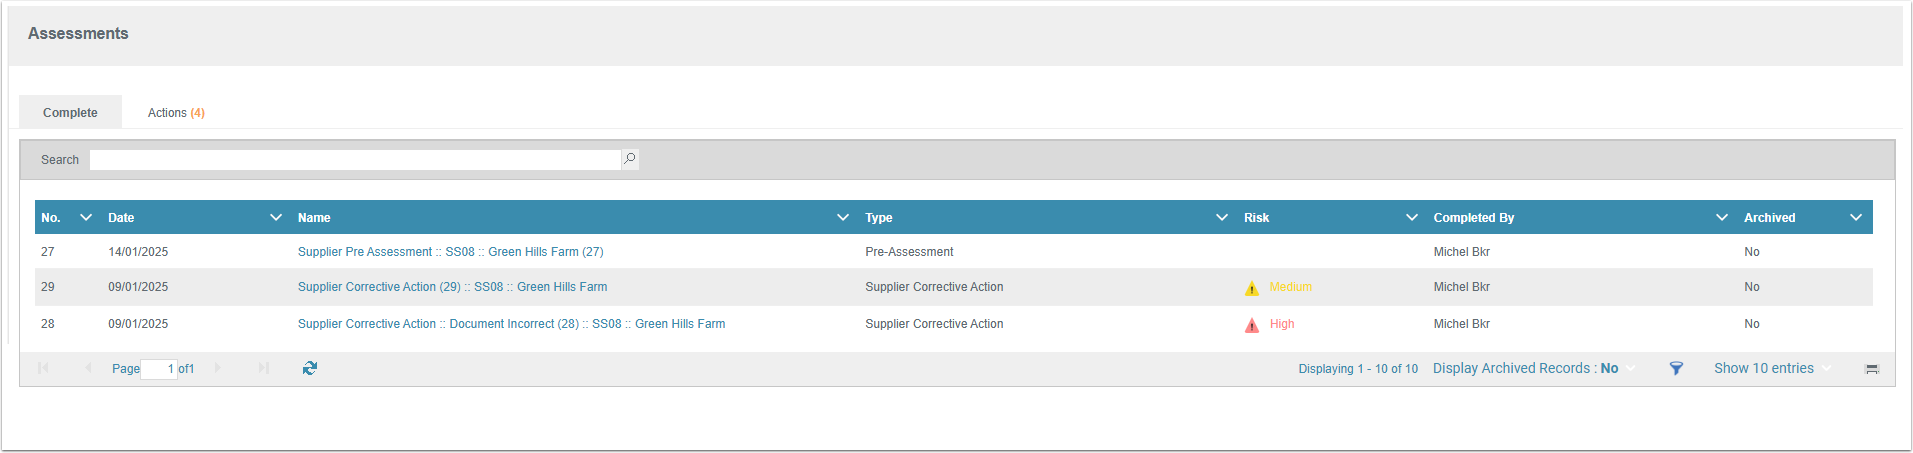Click the Medium risk warning icon

click(1251, 288)
